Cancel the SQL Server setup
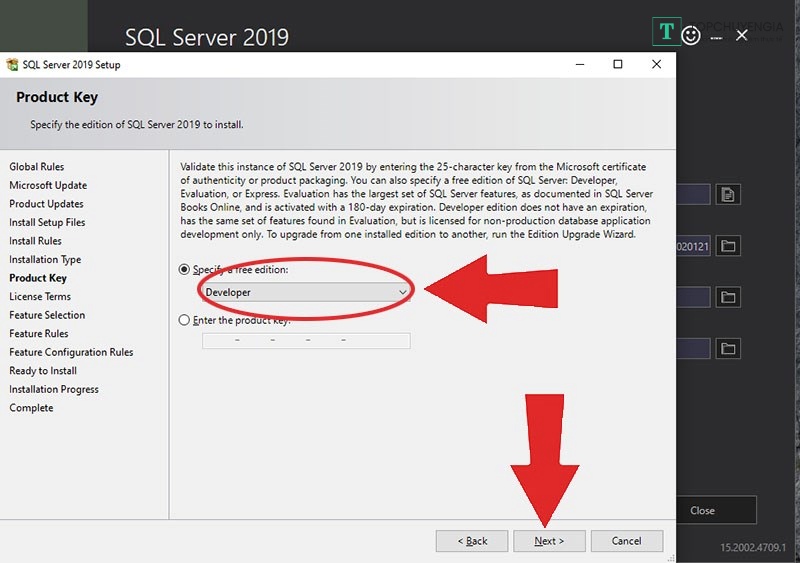Screen dimensions: 800x563 pyautogui.click(x=626, y=541)
